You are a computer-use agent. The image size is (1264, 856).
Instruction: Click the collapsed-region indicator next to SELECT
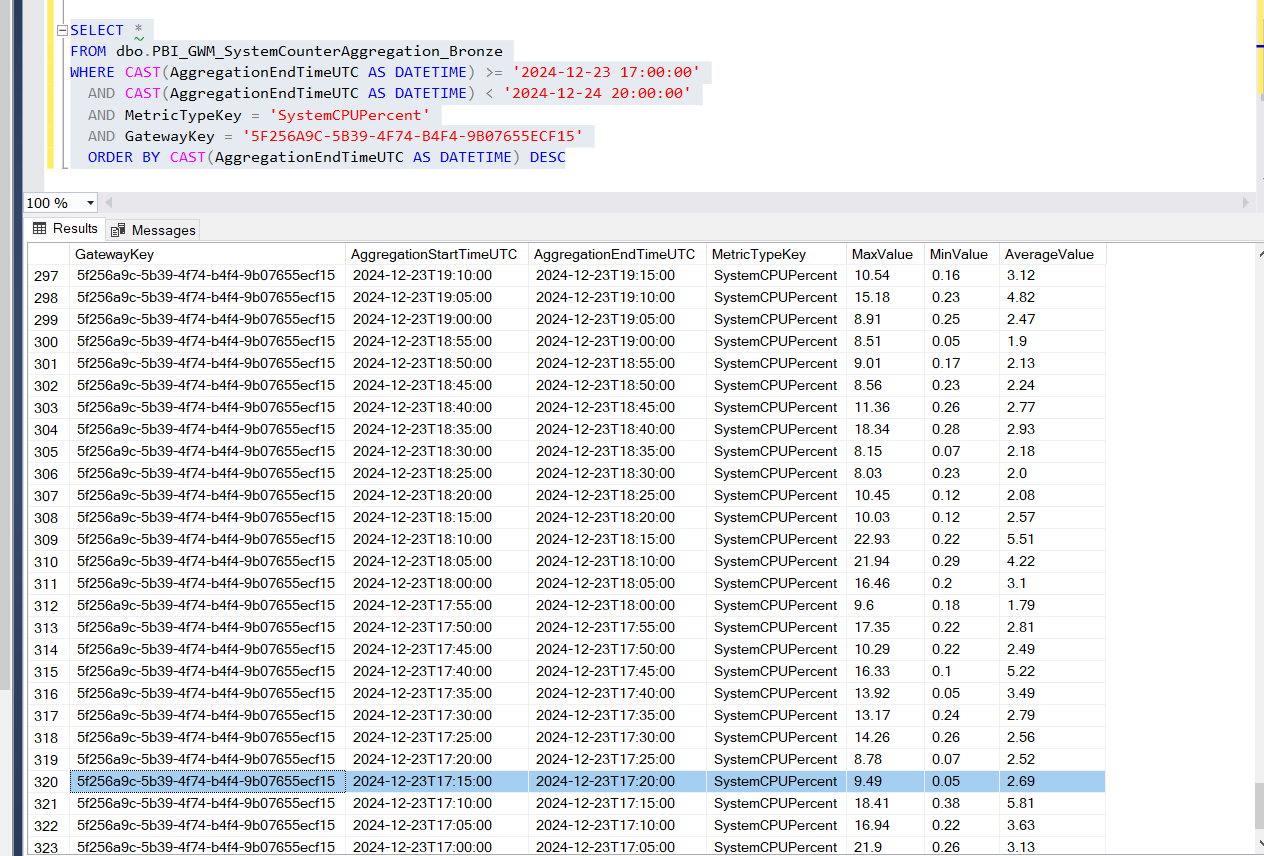[61, 30]
